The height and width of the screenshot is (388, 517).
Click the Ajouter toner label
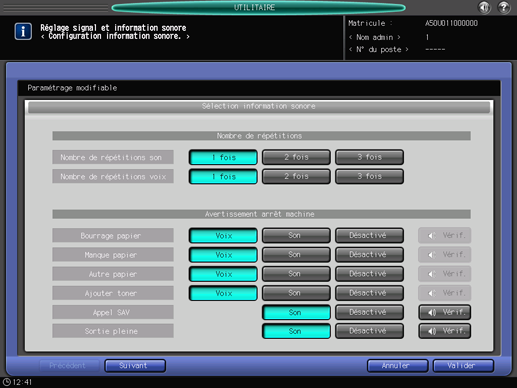[x=113, y=293]
